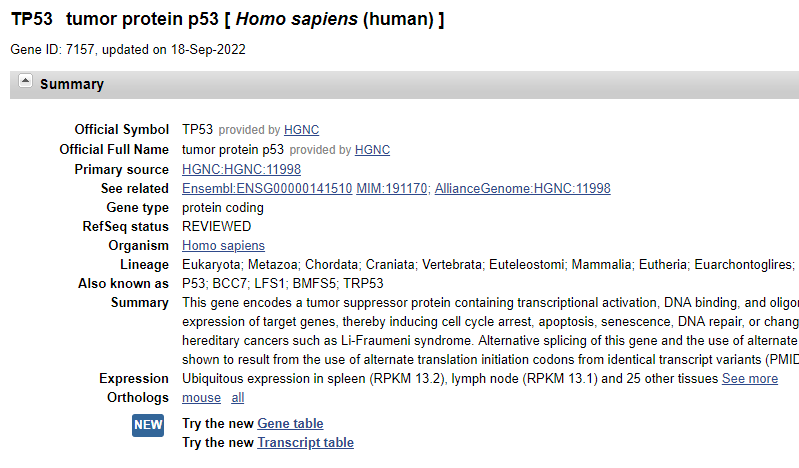Open HGNC link beside Official Full Name
Viewport: 799px width, 468px height.
(372, 150)
